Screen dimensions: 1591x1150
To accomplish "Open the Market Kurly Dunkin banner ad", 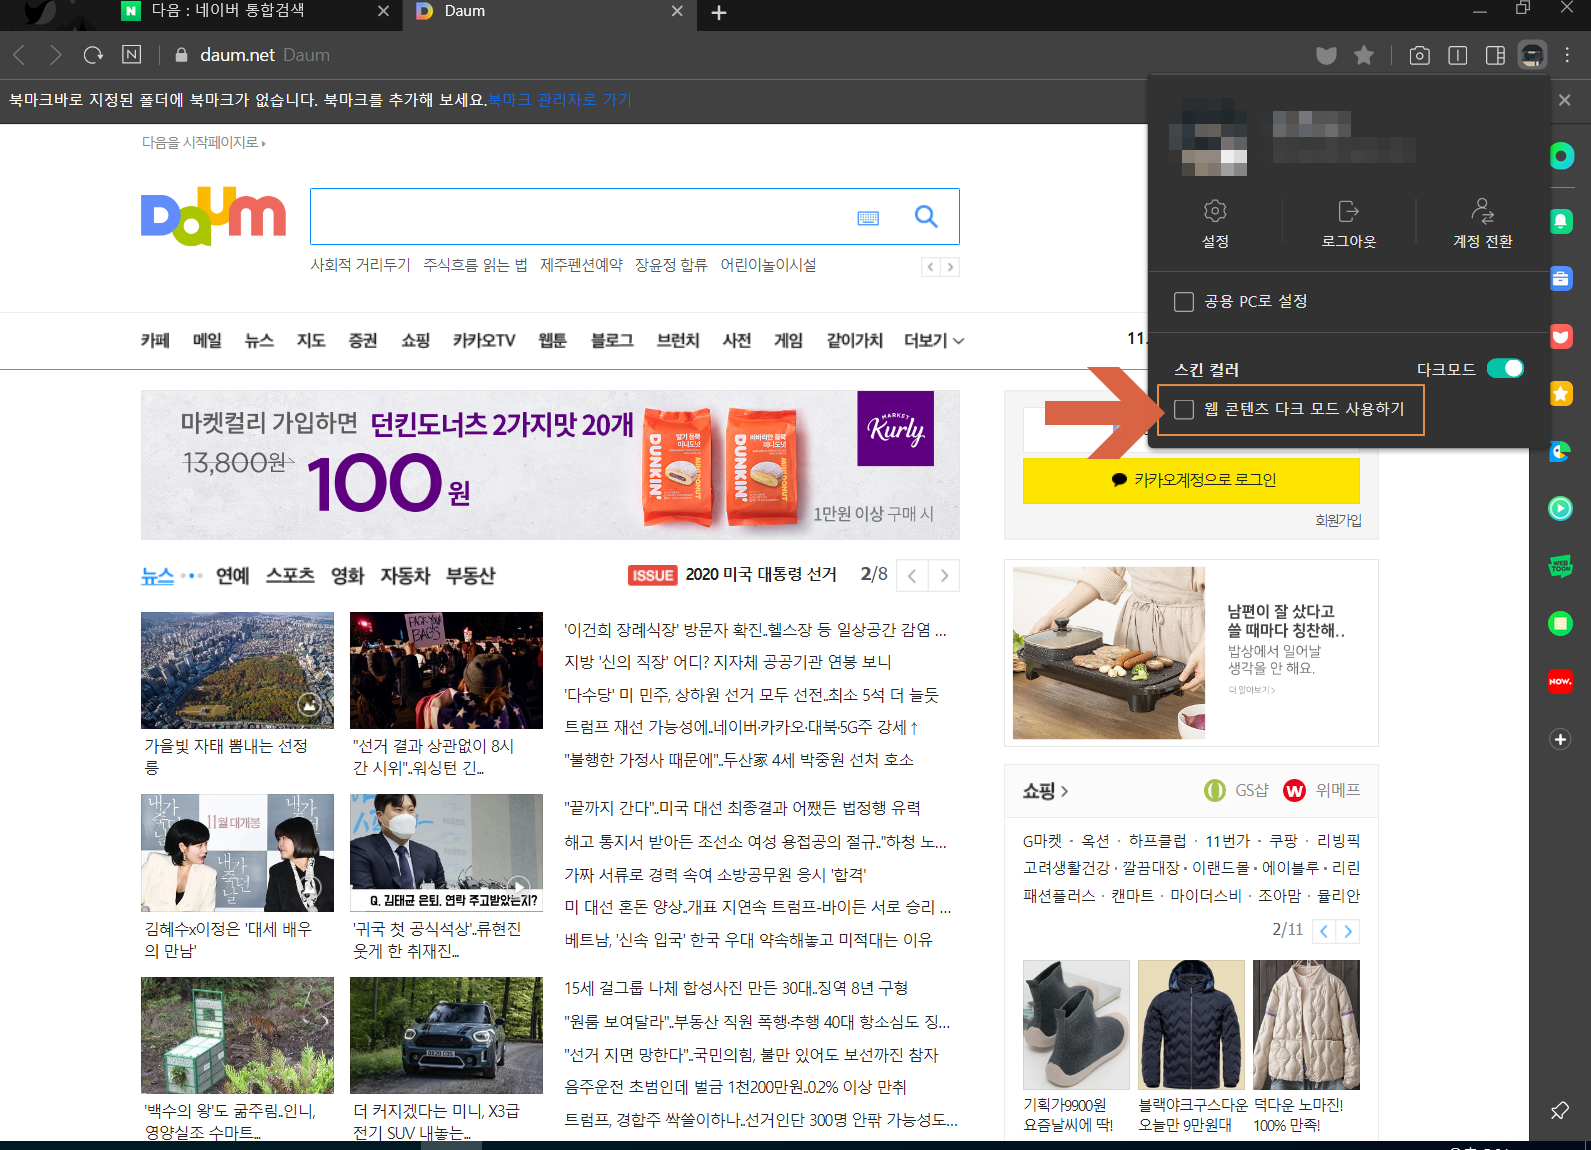I will click(x=550, y=465).
